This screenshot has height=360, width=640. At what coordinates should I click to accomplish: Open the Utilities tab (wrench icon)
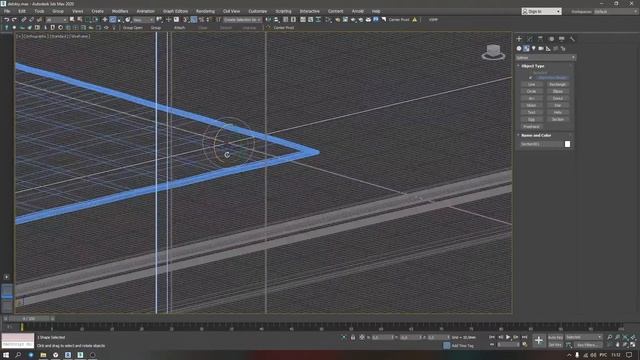tap(572, 39)
